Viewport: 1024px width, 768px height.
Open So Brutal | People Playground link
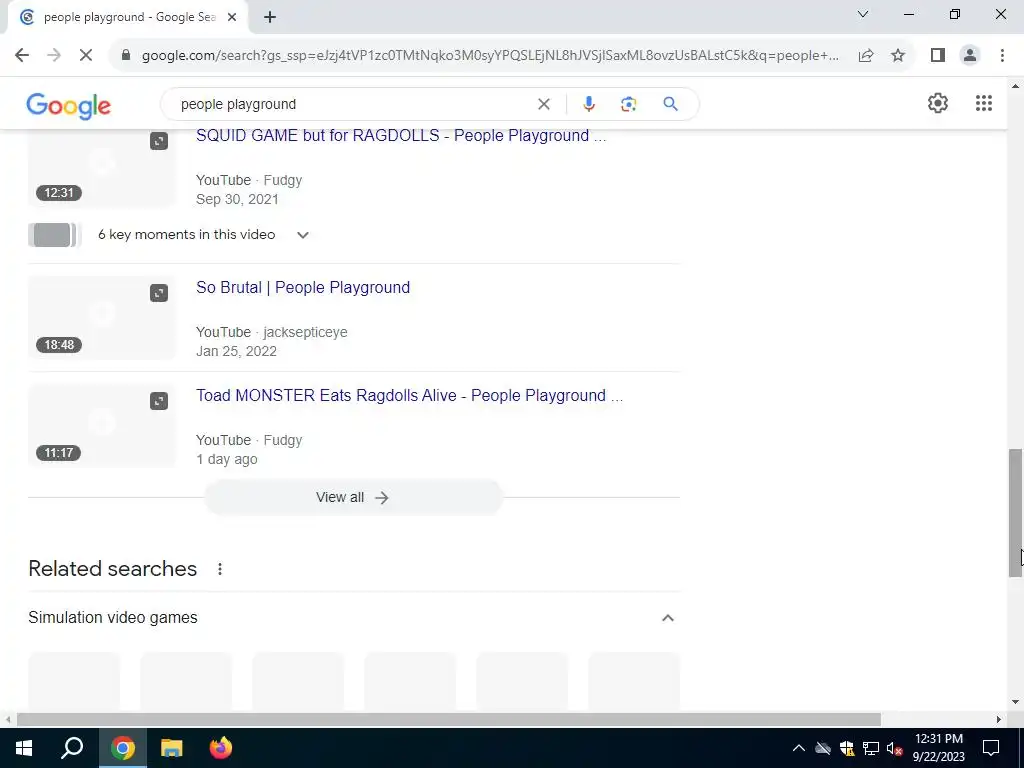(x=303, y=288)
